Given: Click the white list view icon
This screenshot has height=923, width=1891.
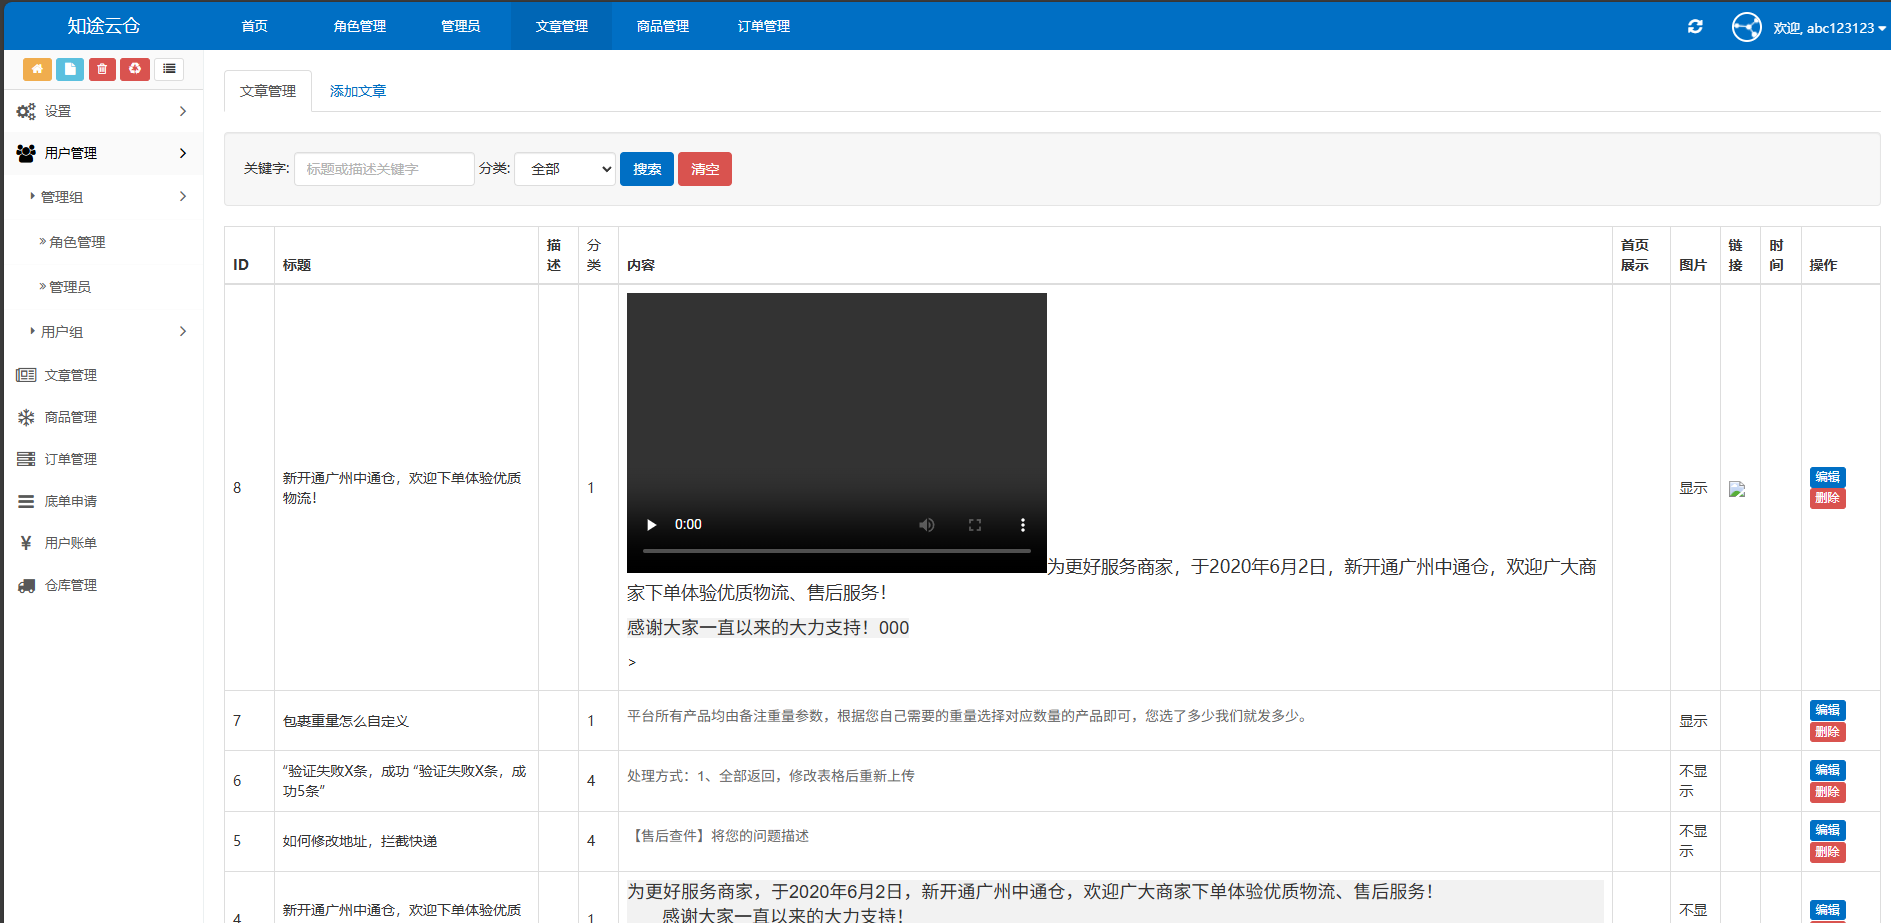Looking at the screenshot, I should [x=169, y=69].
